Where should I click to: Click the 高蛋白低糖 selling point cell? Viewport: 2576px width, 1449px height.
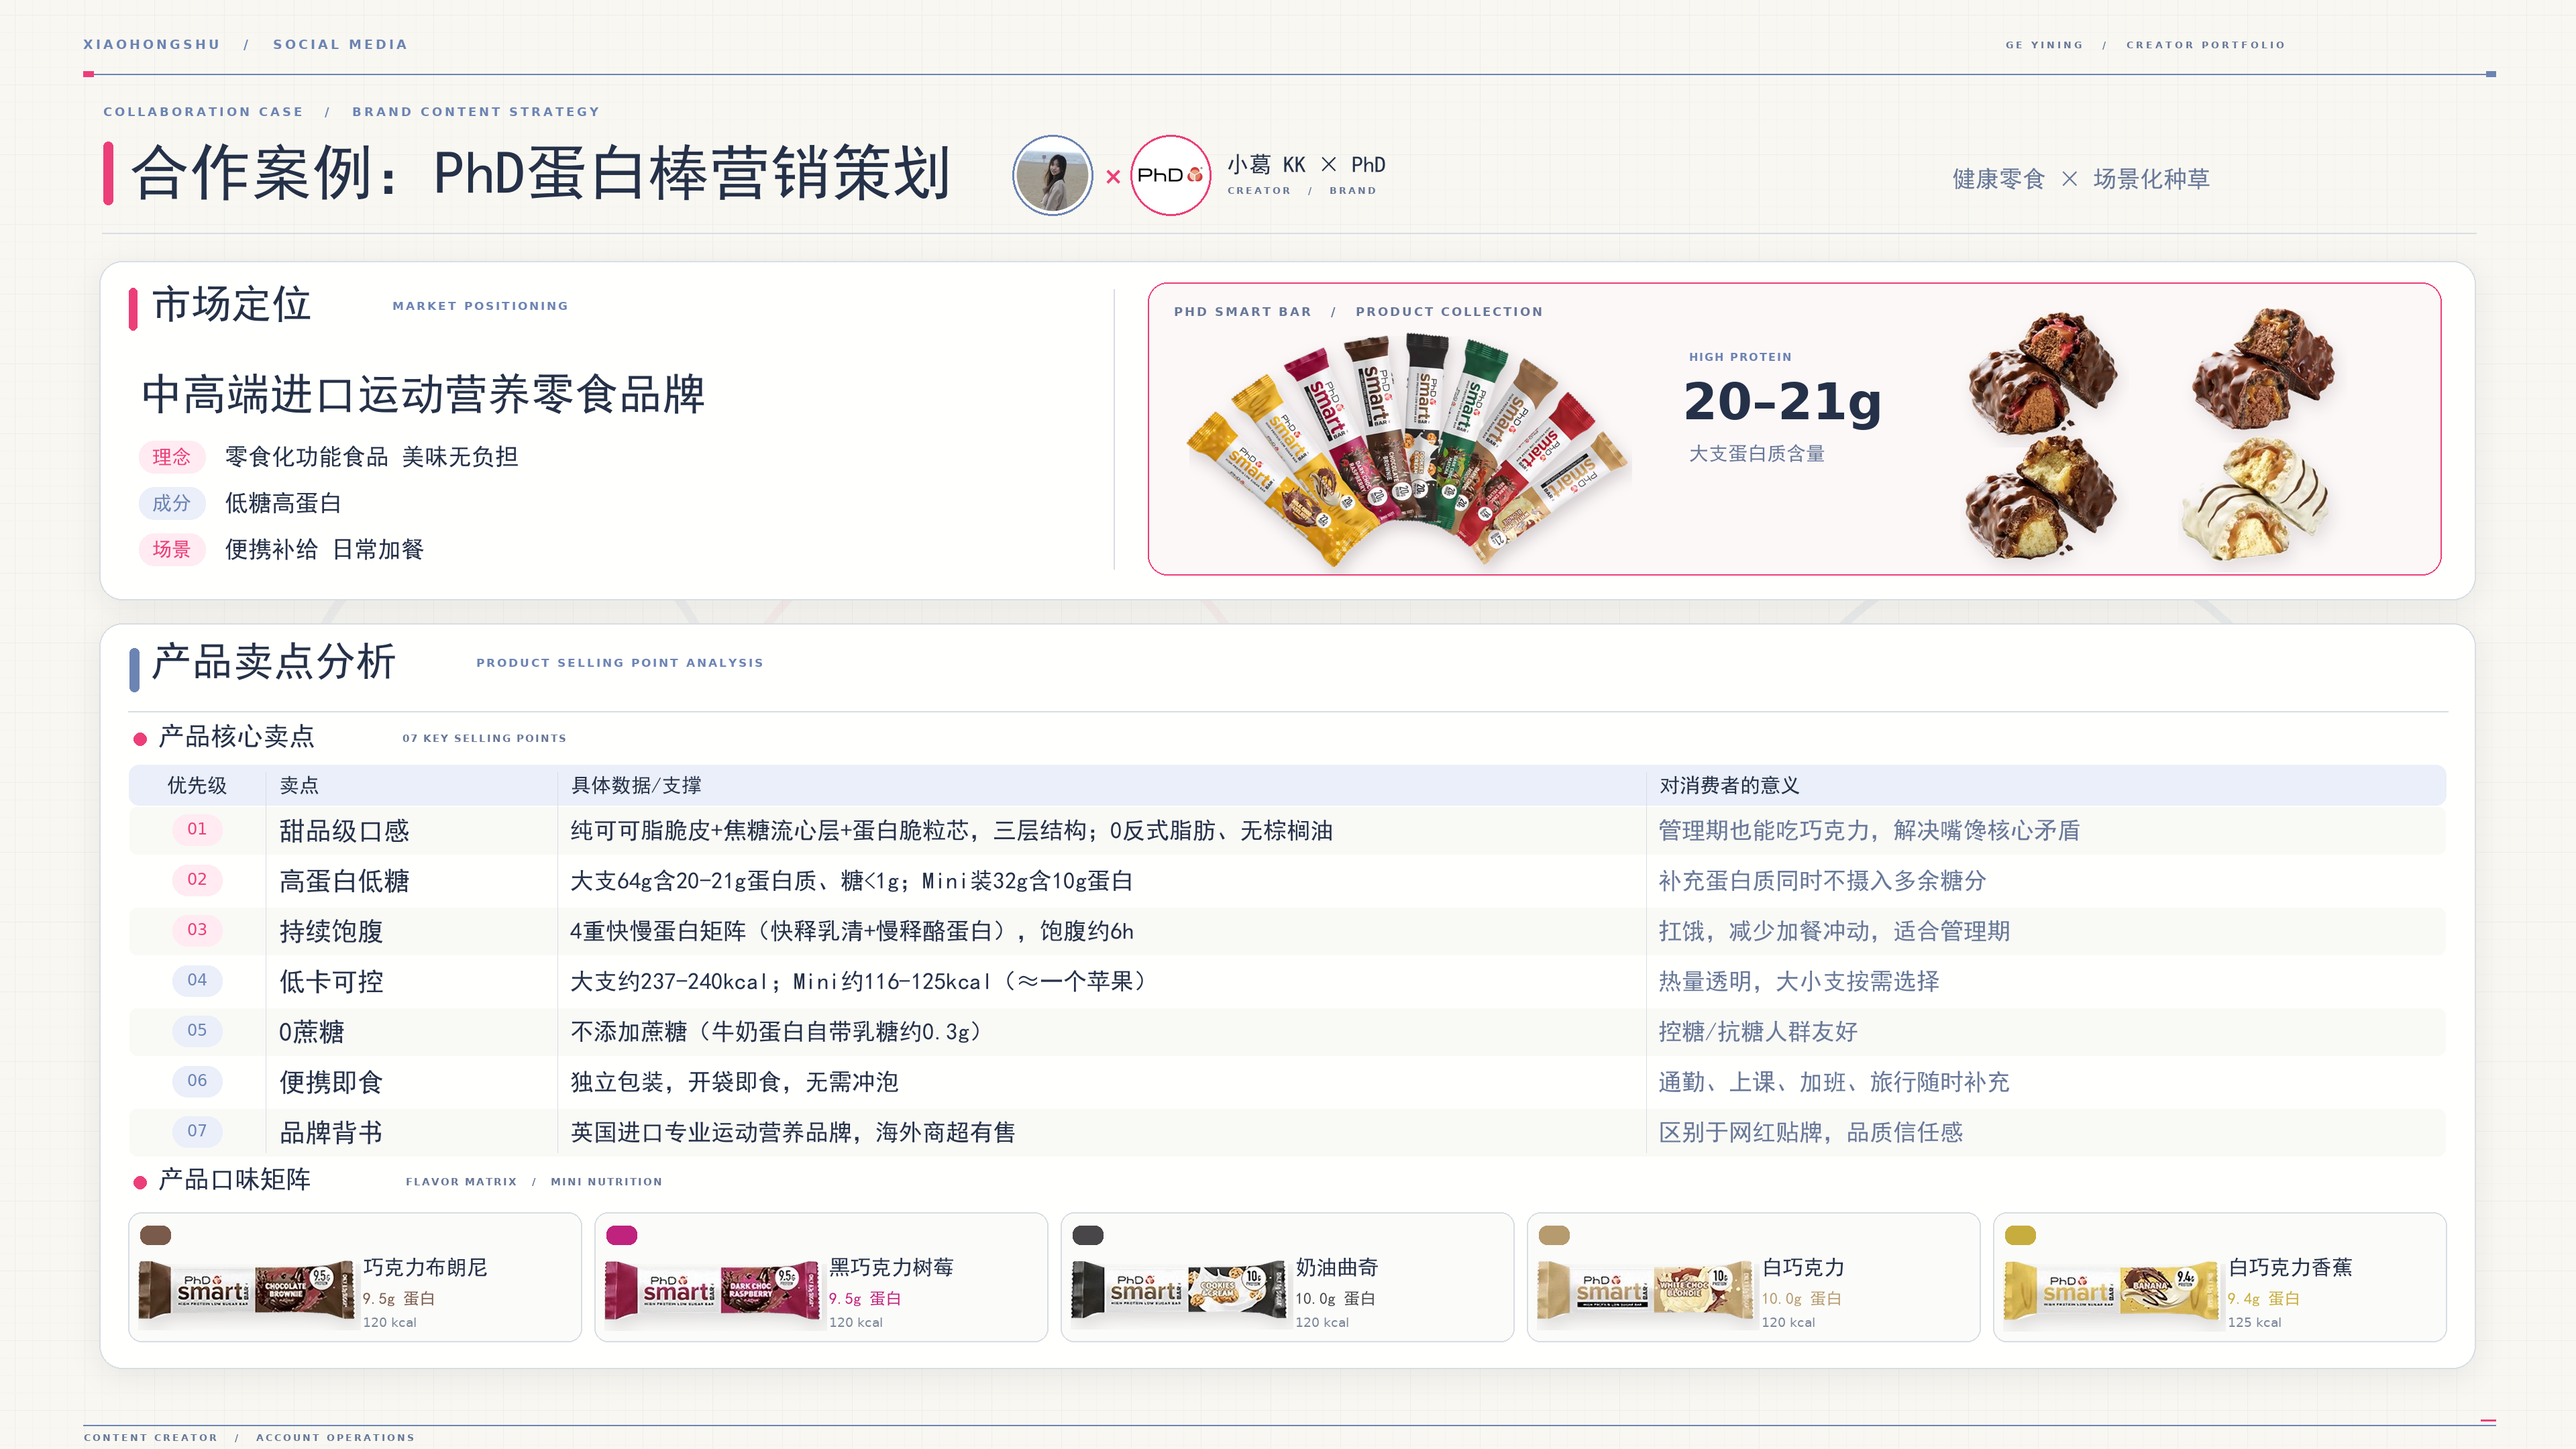point(344,881)
